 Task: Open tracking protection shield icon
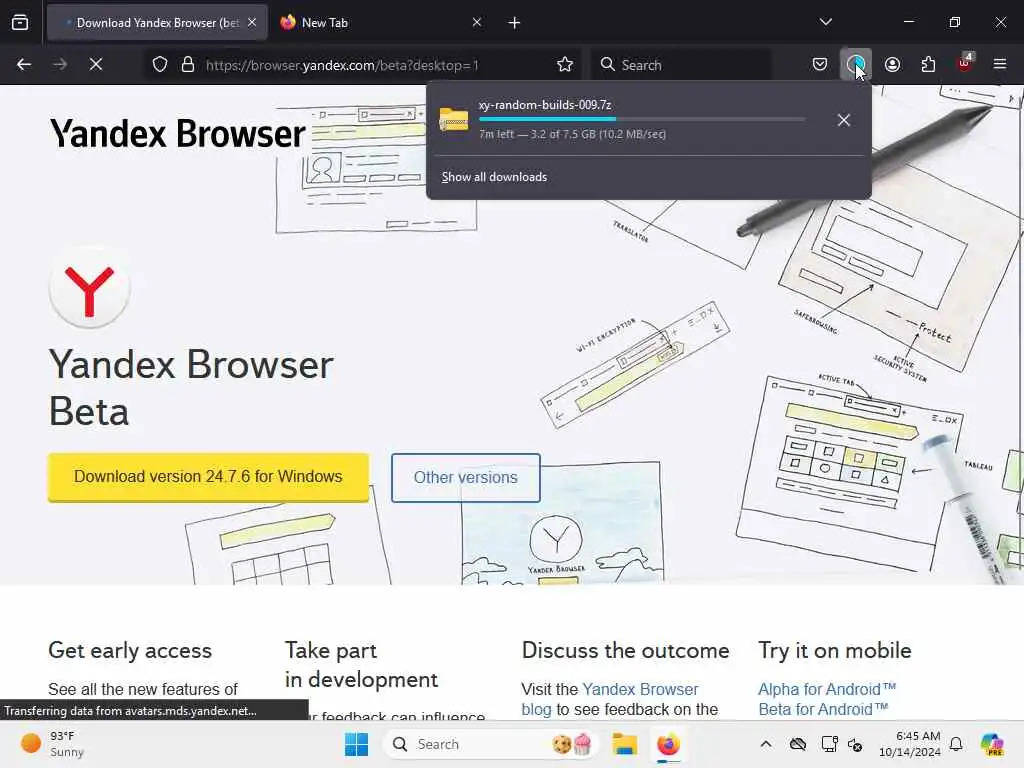click(160, 65)
